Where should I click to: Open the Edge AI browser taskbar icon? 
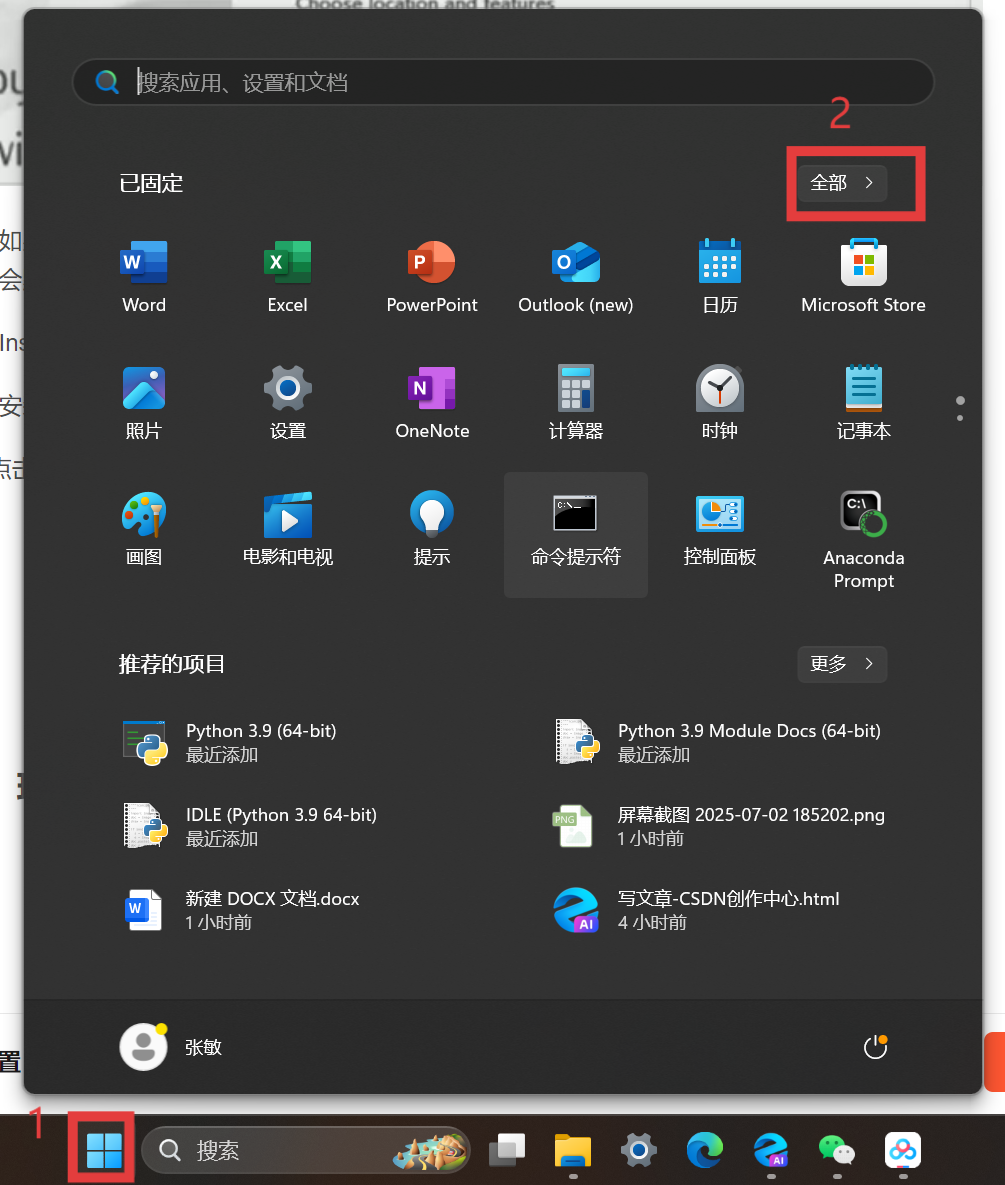click(771, 1150)
